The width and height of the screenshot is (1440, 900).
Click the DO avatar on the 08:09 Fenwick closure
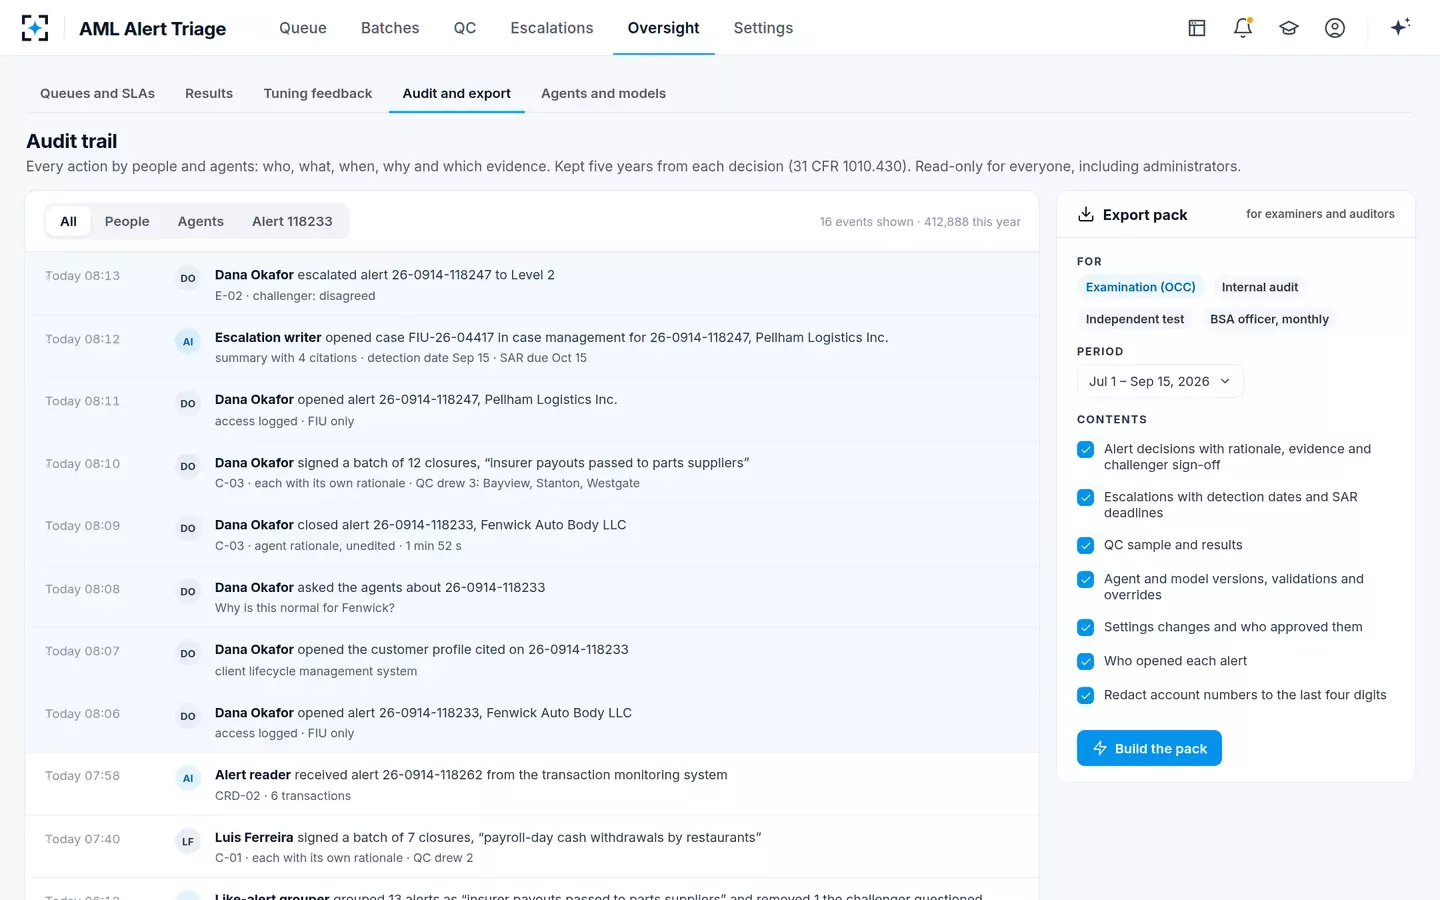tap(188, 528)
